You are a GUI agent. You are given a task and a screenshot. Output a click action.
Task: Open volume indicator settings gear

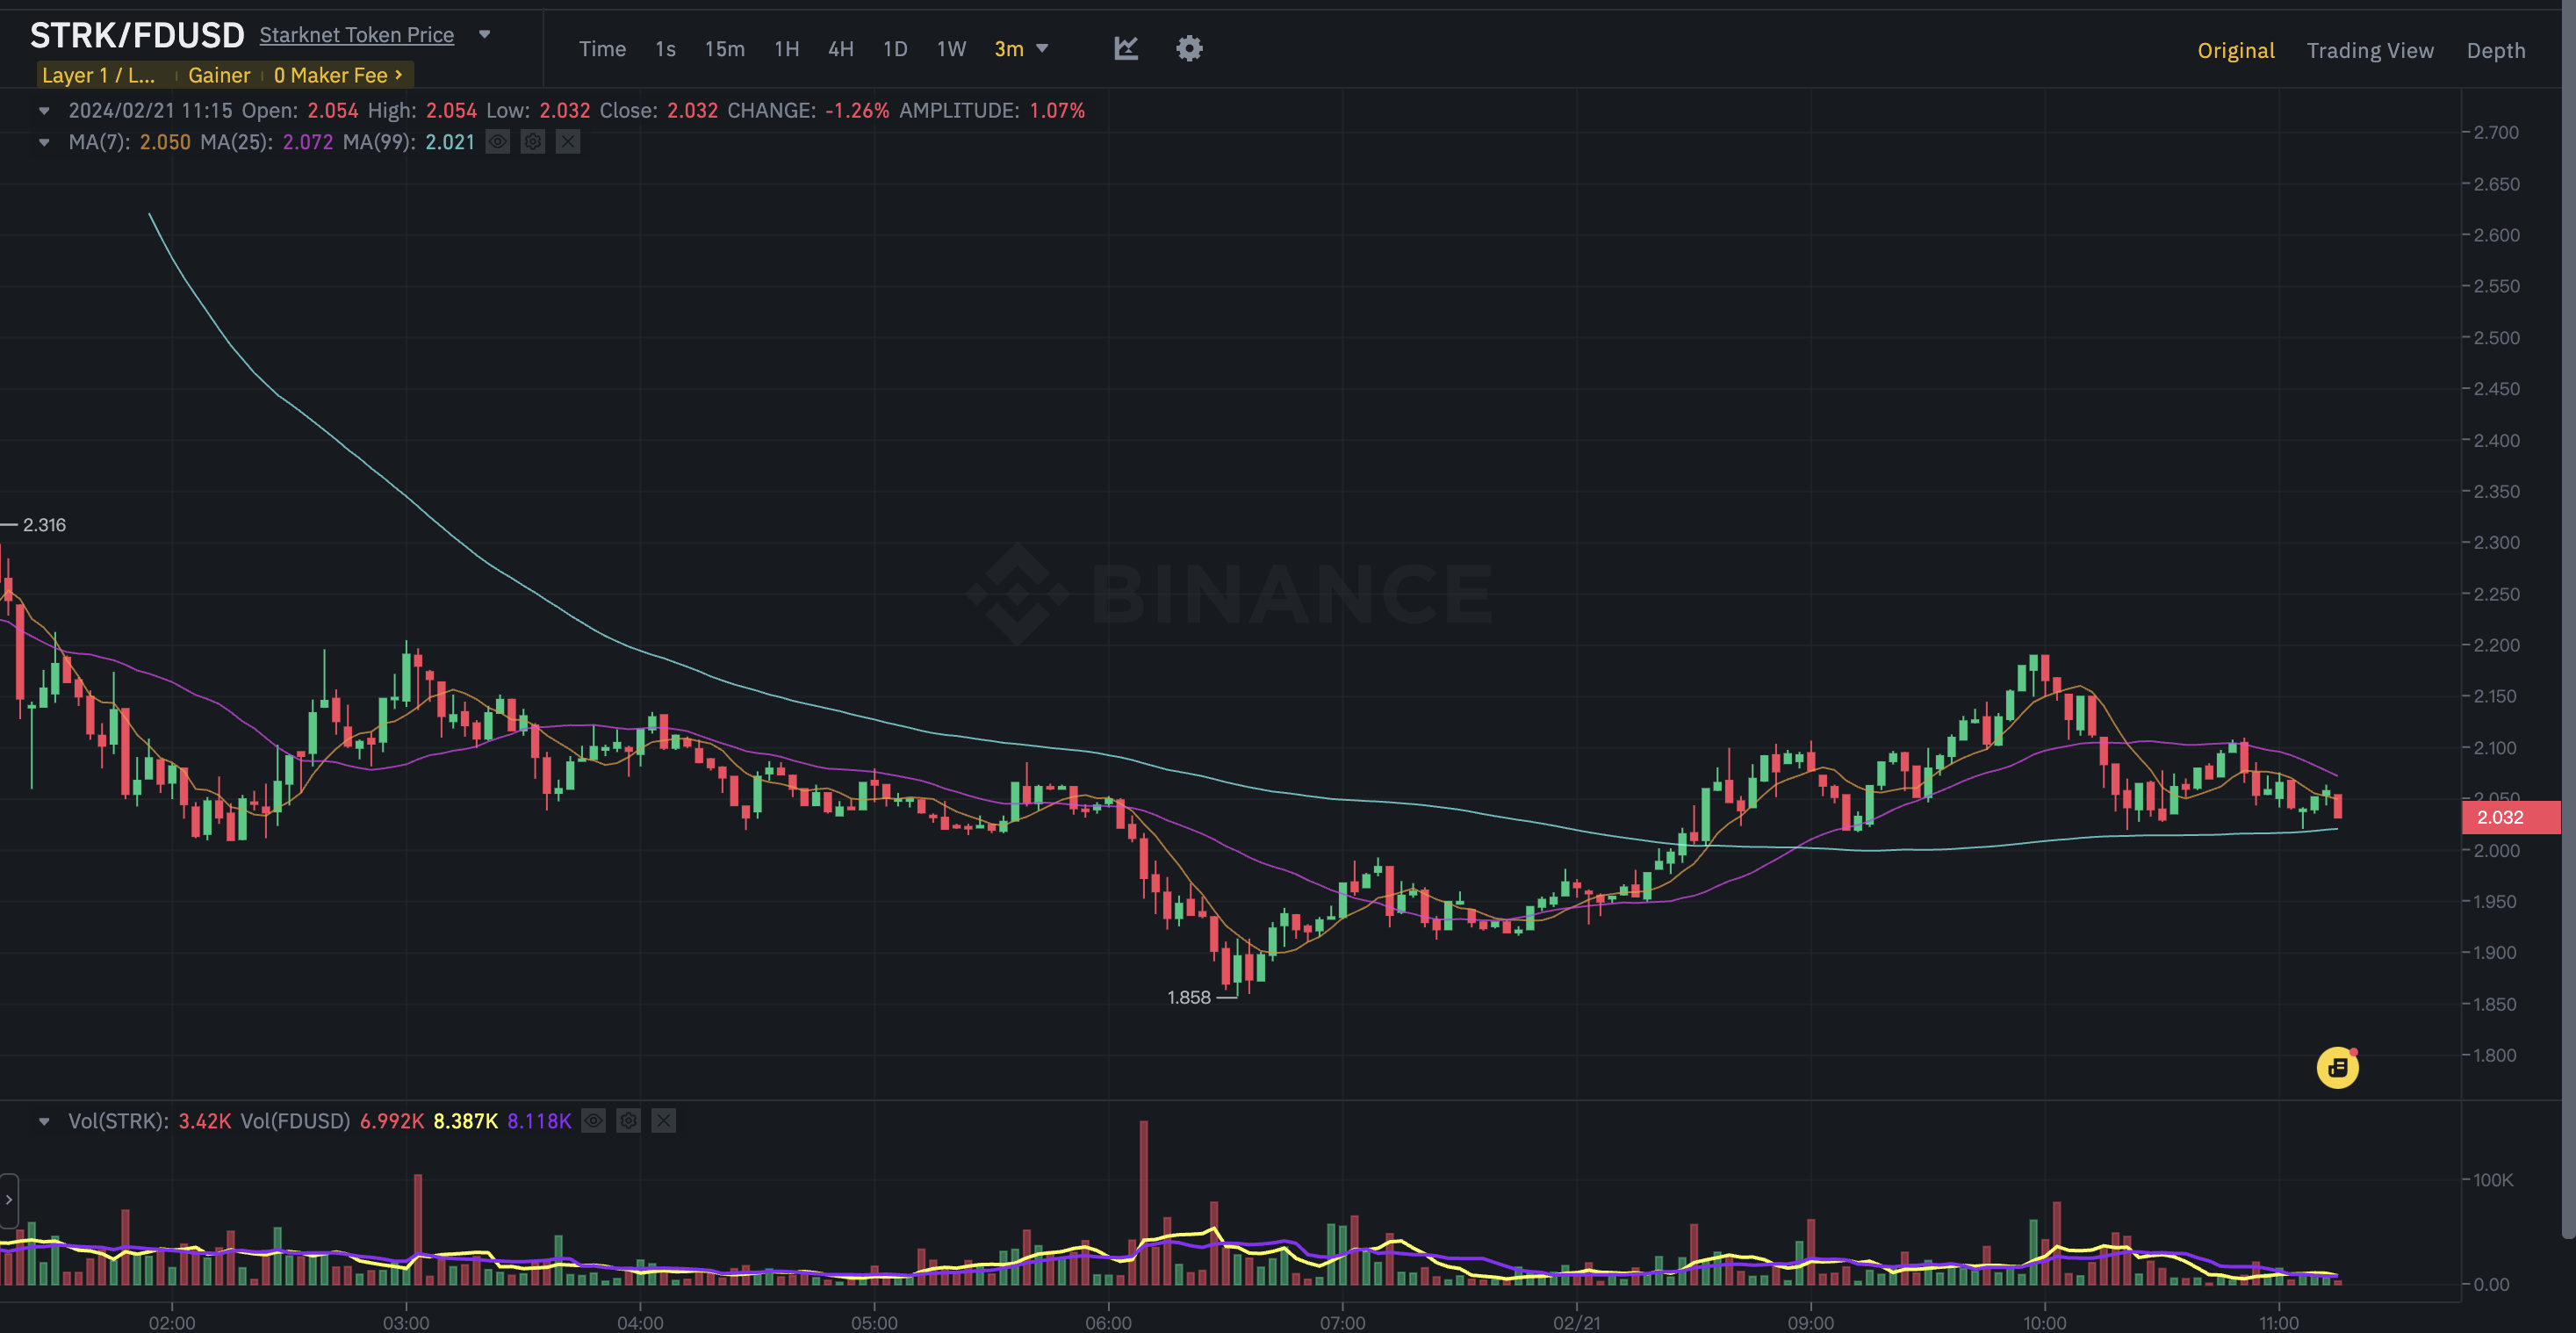click(x=628, y=1121)
